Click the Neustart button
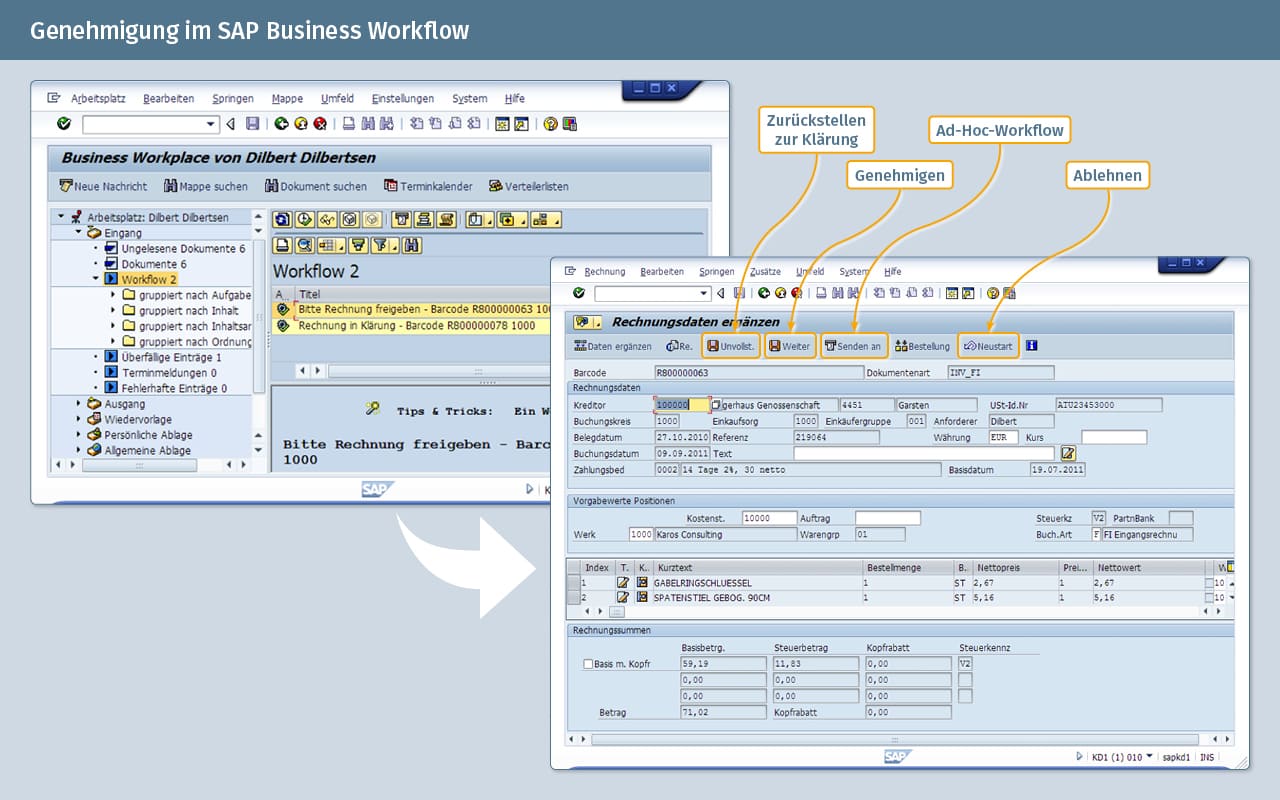The height and width of the screenshot is (800, 1280). [x=988, y=346]
